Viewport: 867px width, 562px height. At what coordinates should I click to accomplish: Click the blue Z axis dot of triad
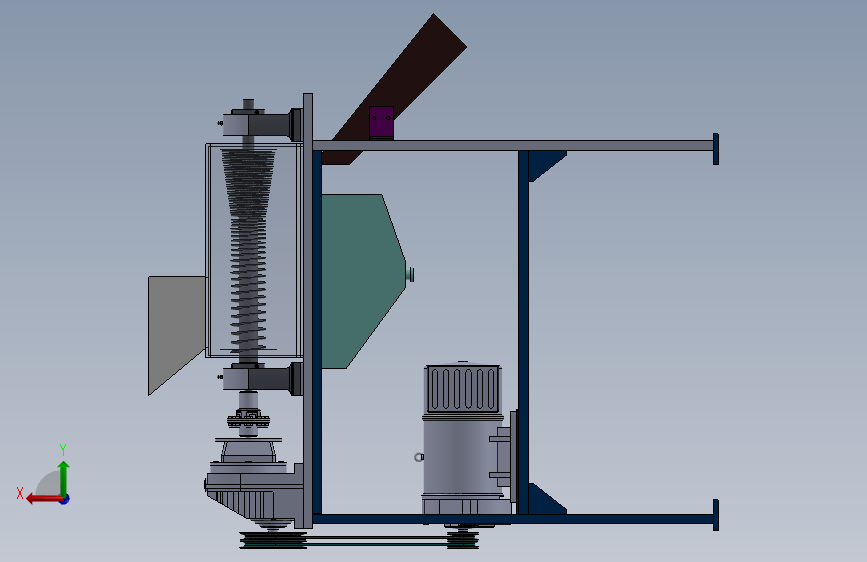(65, 499)
